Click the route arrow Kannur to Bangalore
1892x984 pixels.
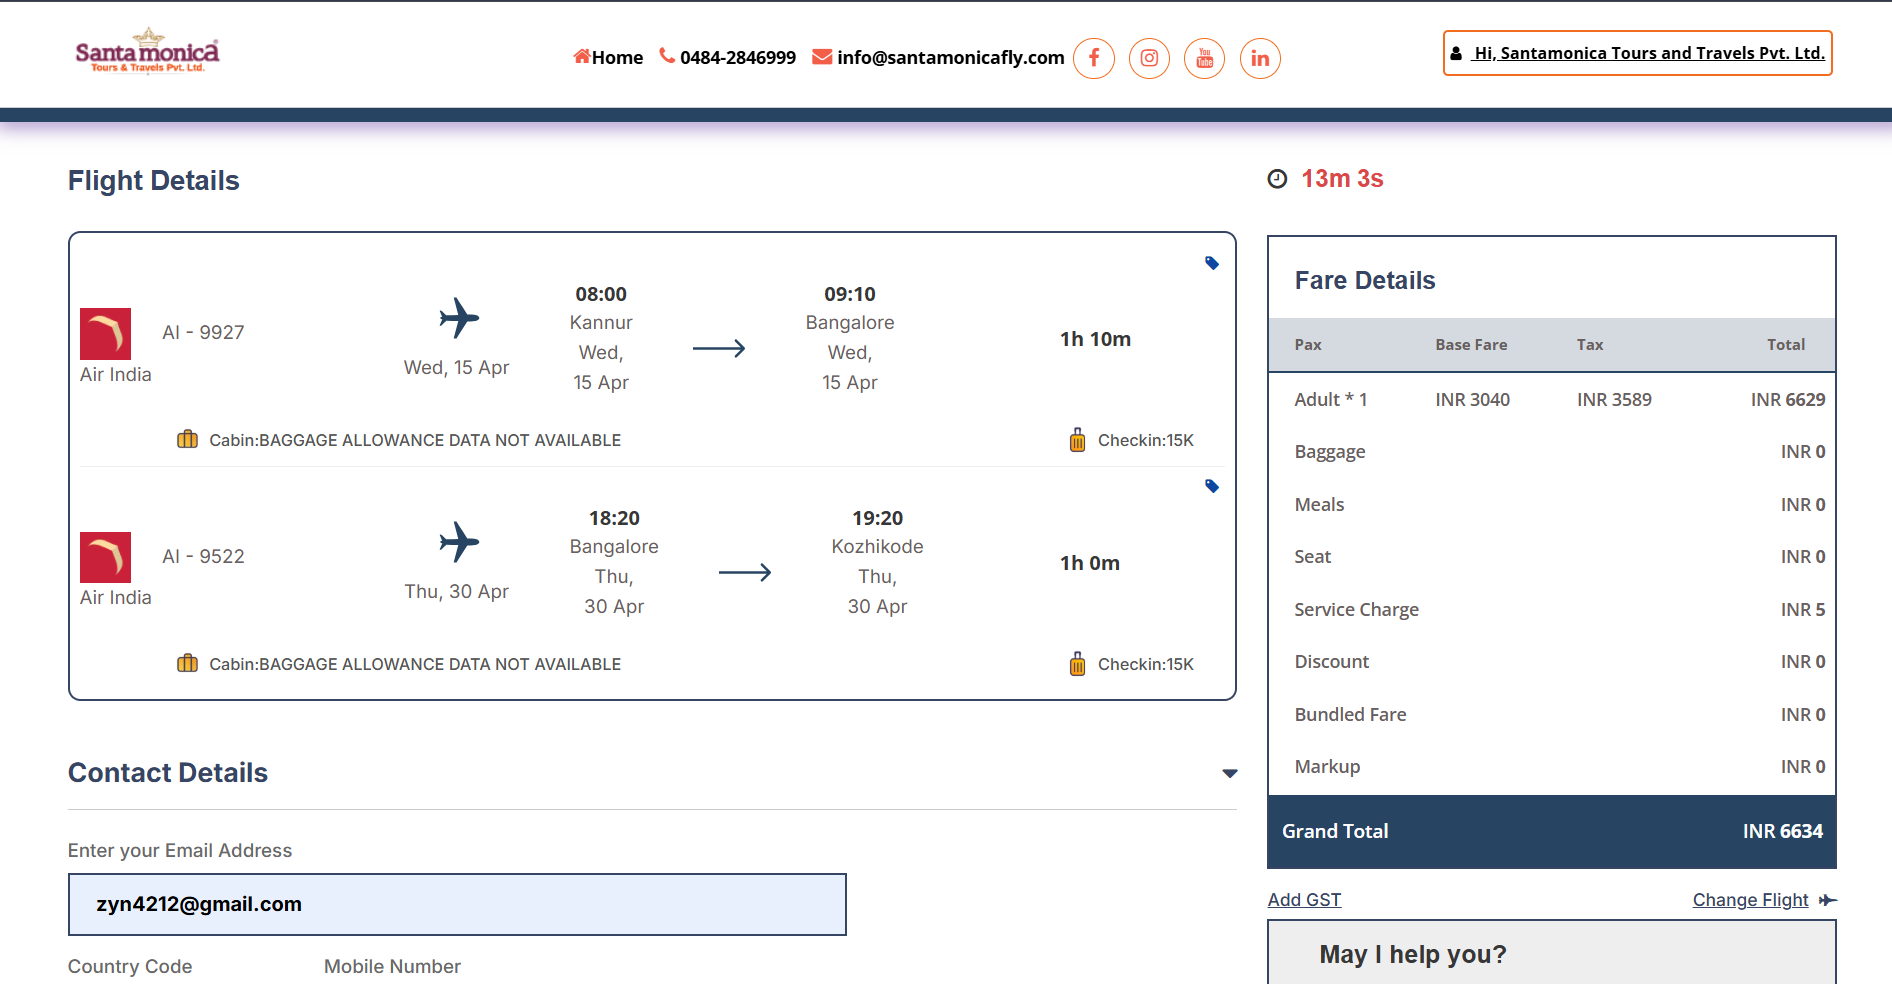pos(719,348)
